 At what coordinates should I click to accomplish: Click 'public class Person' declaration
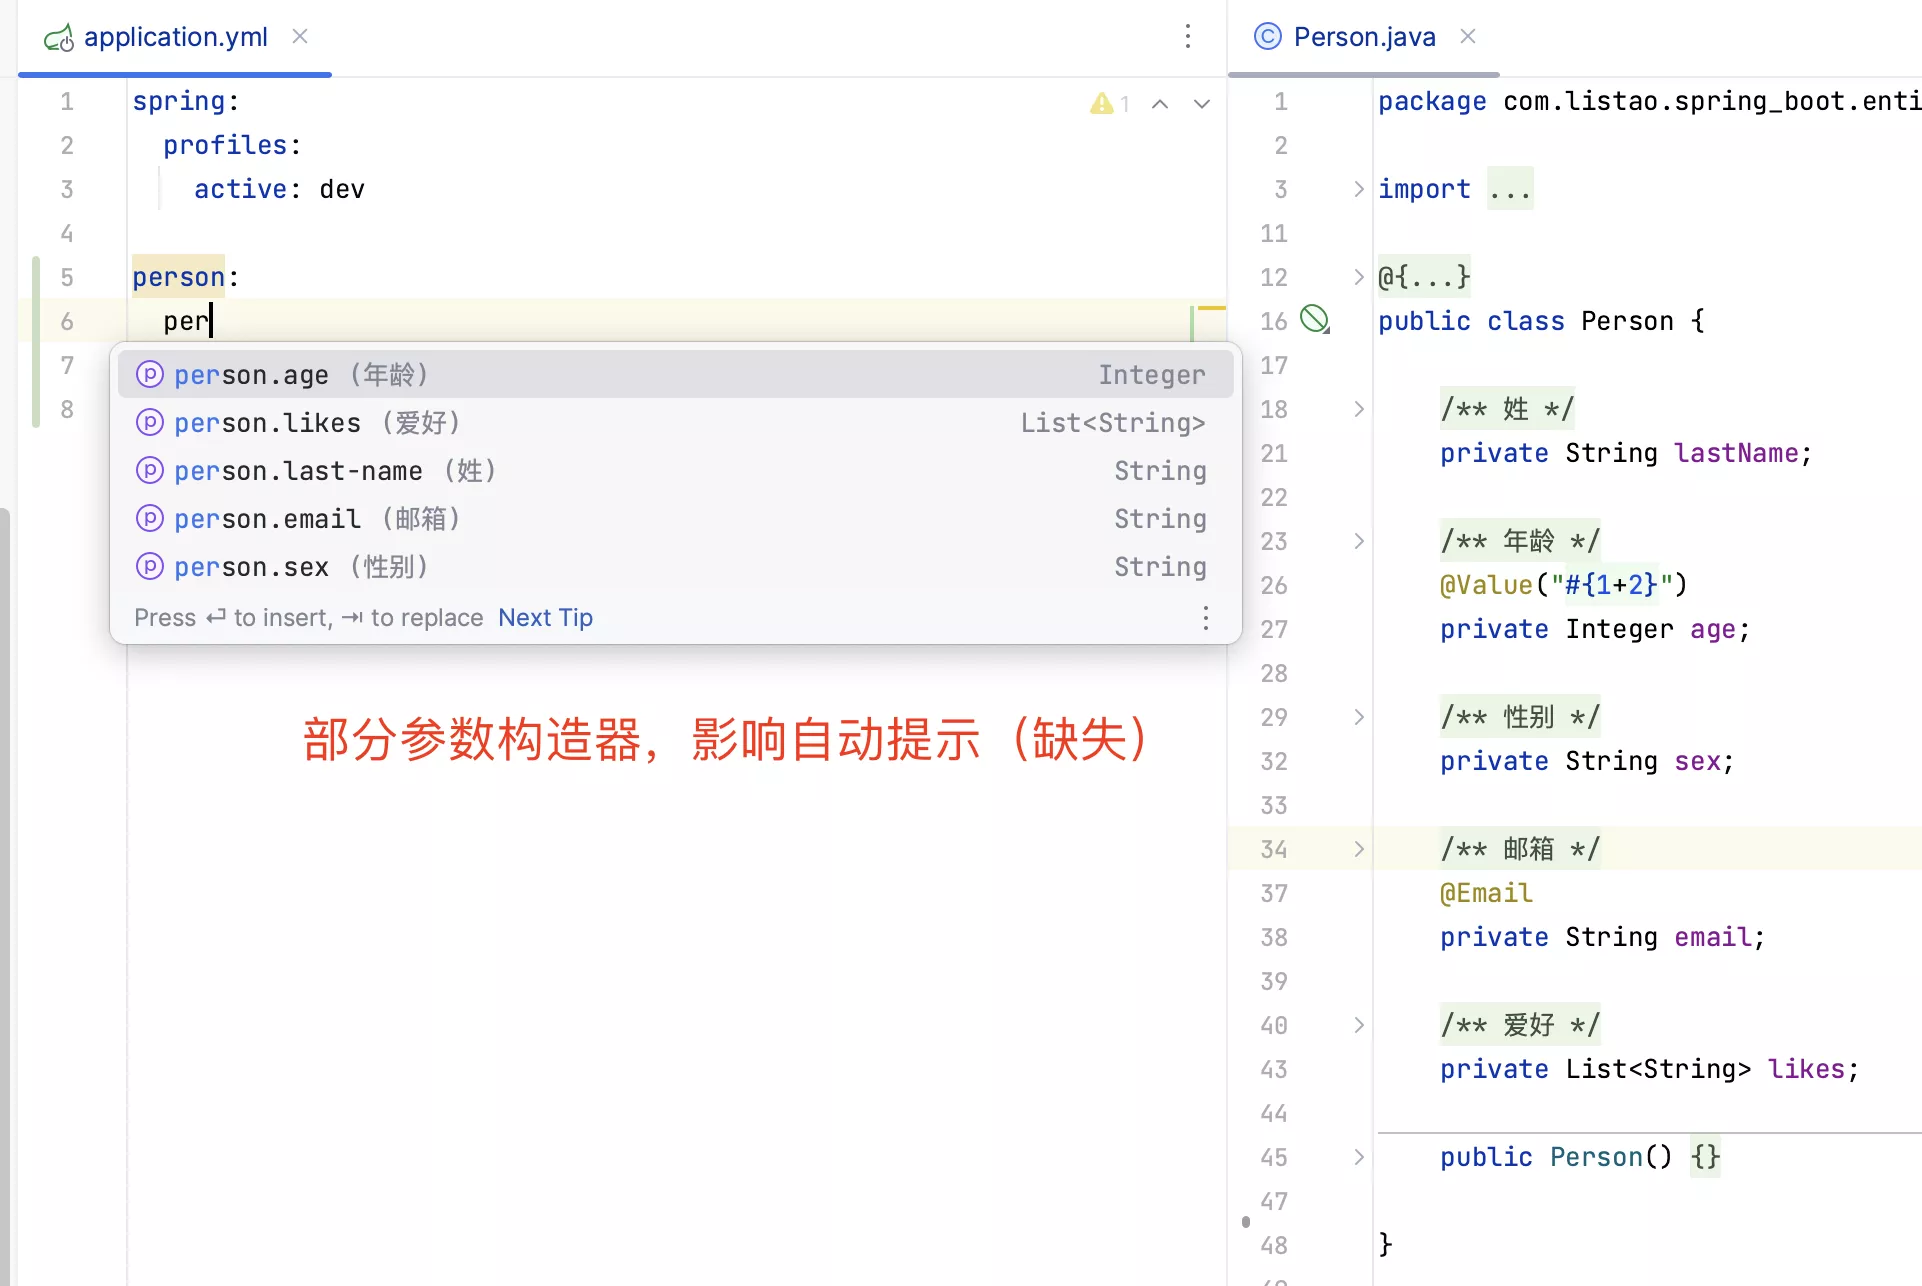(1541, 321)
